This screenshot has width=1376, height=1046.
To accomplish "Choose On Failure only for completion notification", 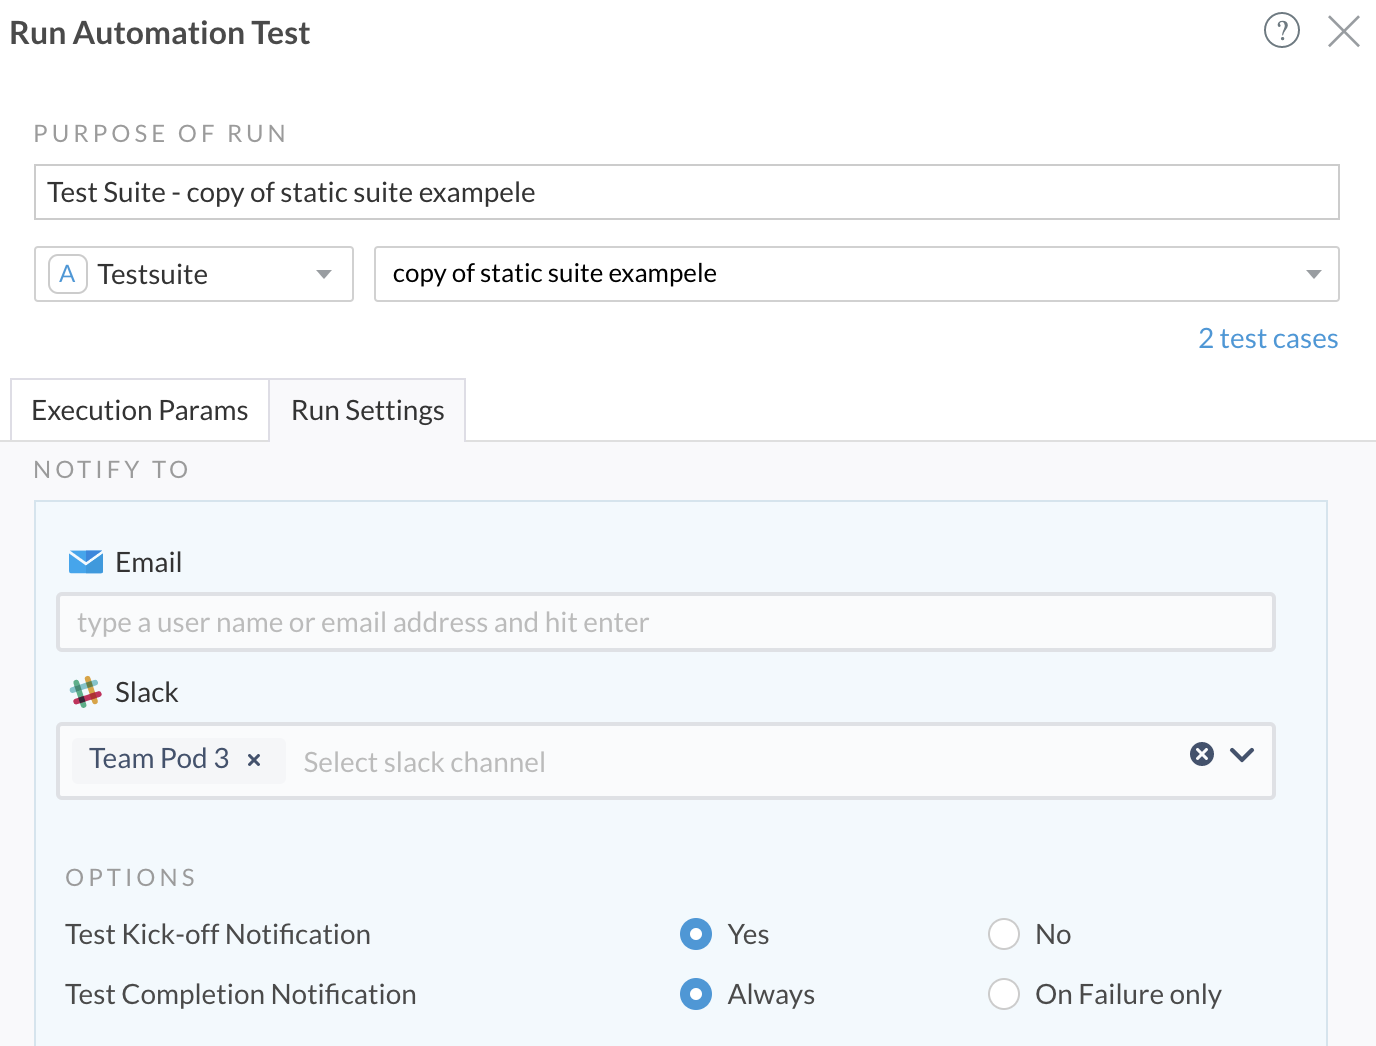I will [1003, 994].
